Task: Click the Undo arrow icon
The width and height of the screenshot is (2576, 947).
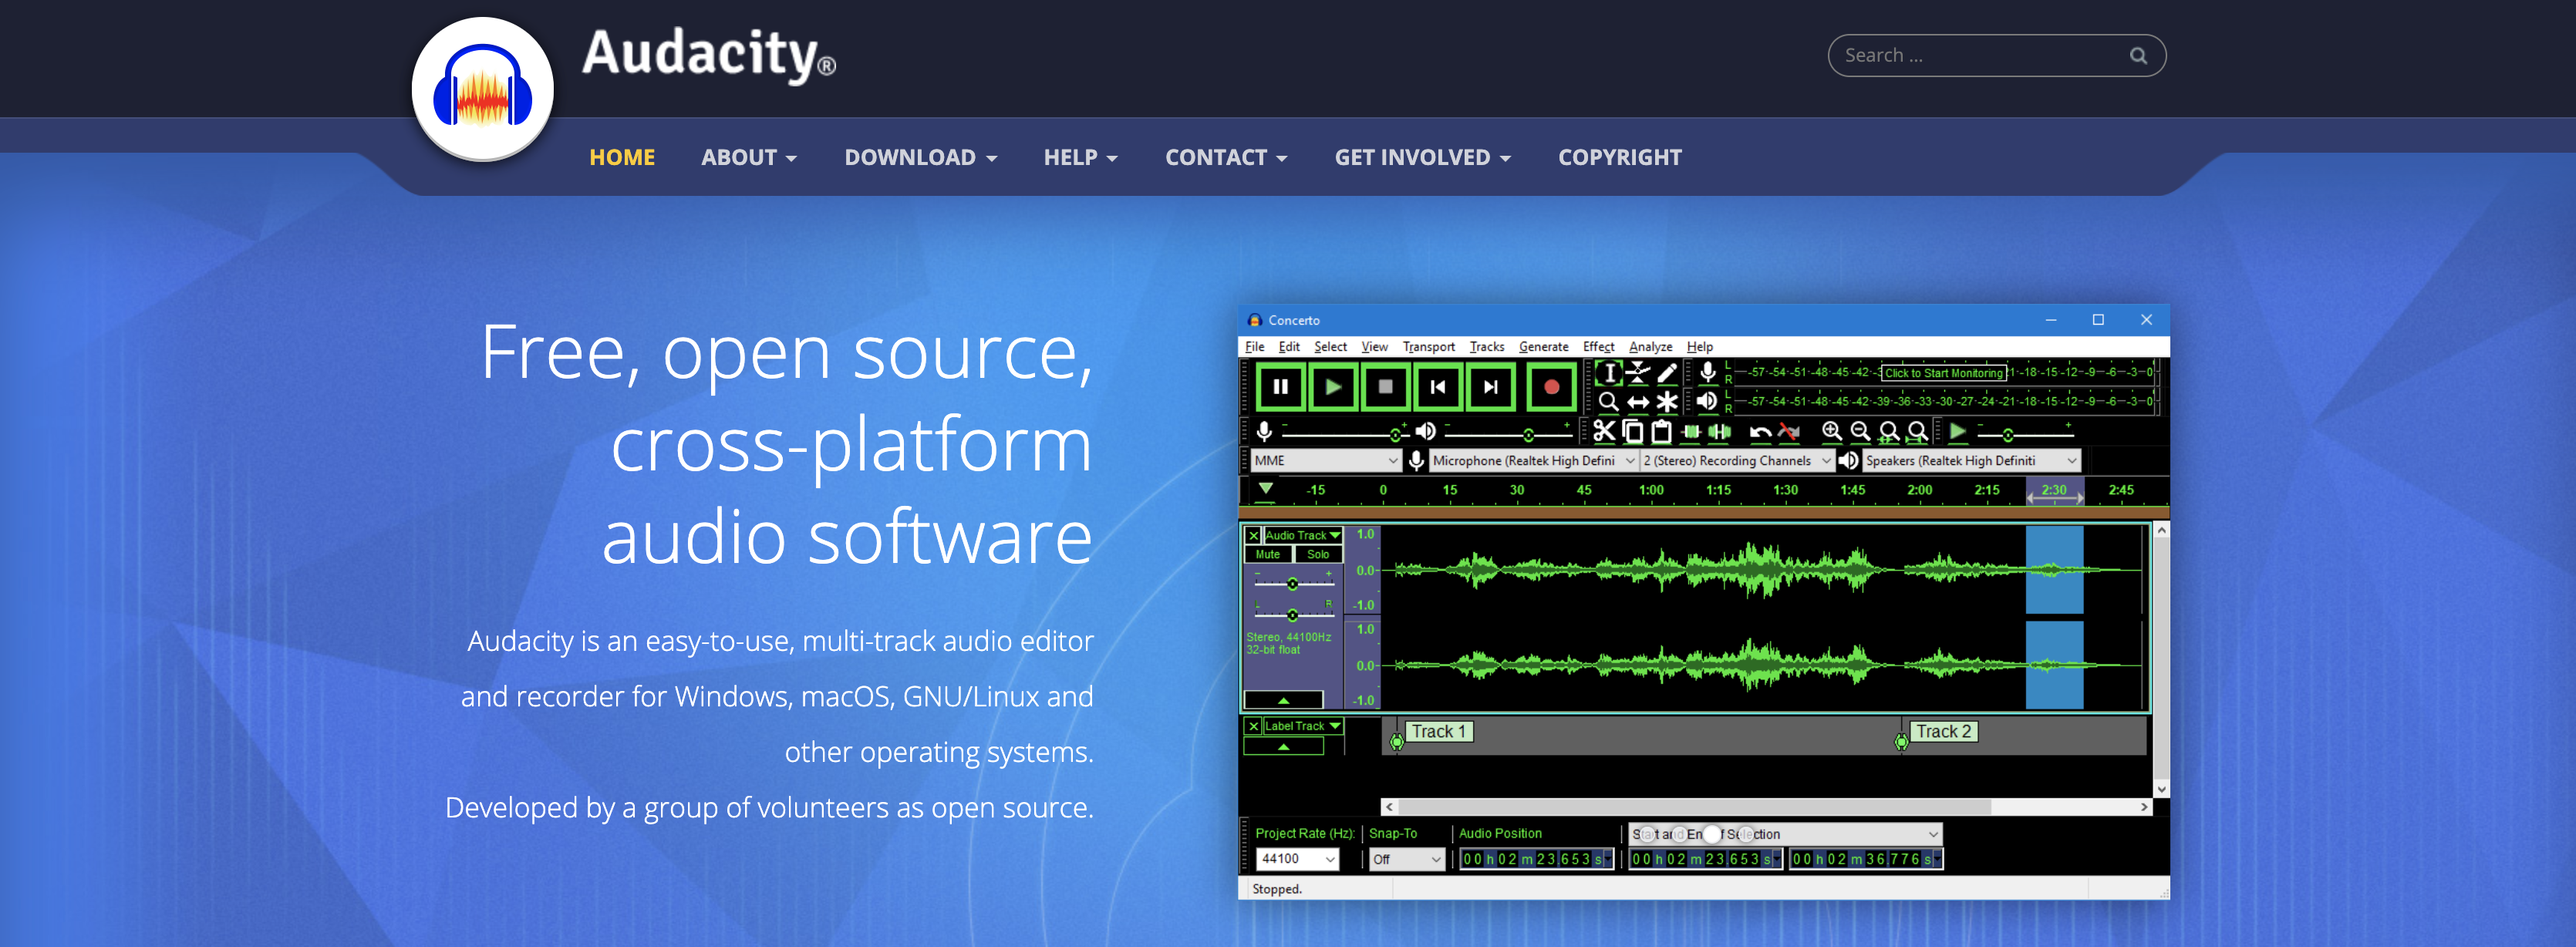Action: [x=1760, y=432]
